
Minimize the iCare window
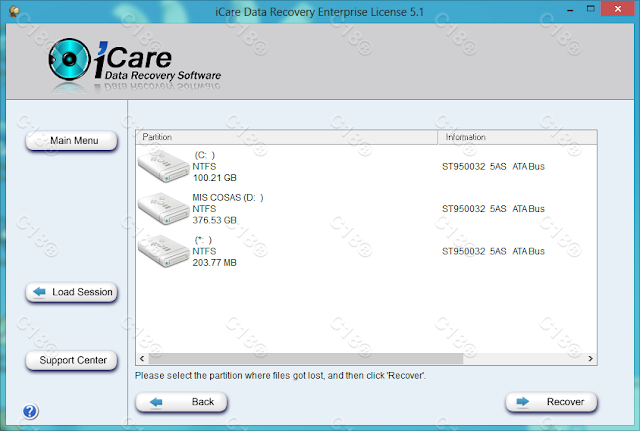point(570,9)
